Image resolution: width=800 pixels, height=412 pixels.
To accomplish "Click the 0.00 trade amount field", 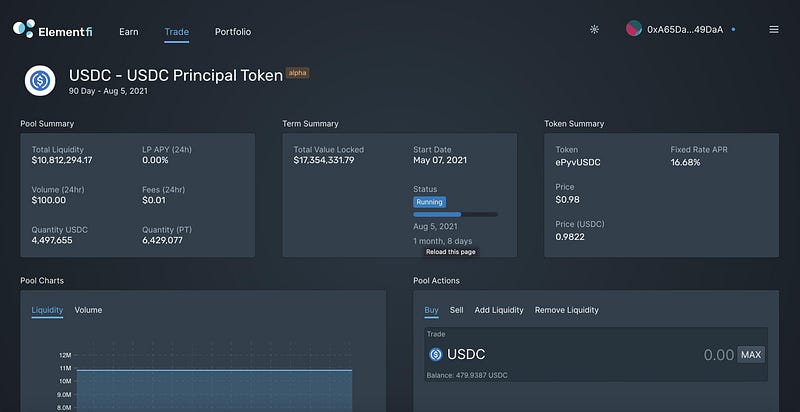I will [718, 355].
